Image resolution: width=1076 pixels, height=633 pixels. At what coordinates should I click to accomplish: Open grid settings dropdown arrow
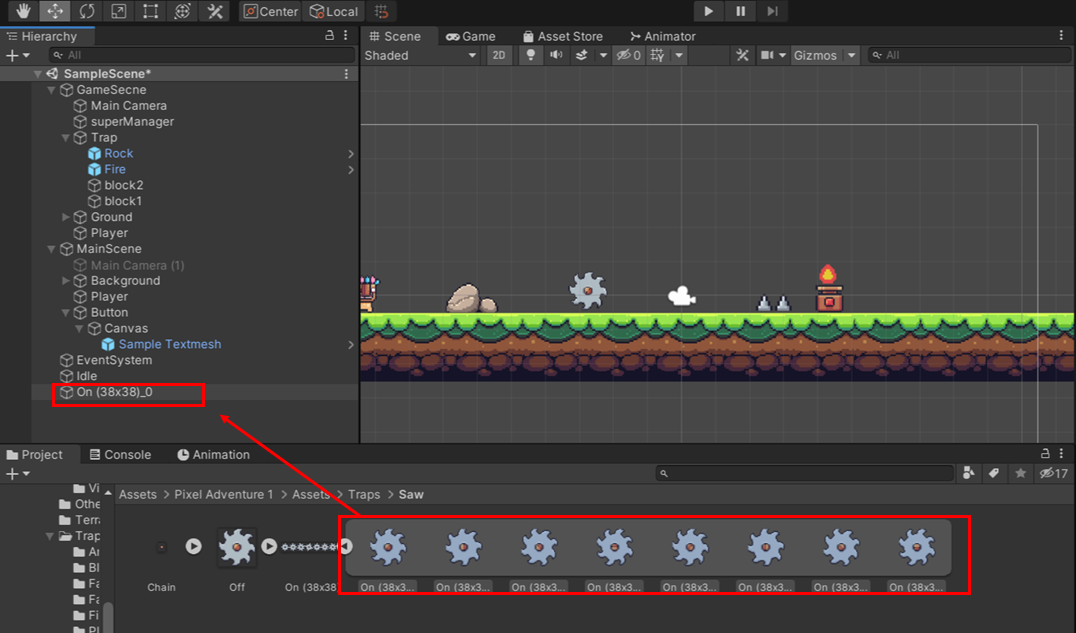(679, 55)
